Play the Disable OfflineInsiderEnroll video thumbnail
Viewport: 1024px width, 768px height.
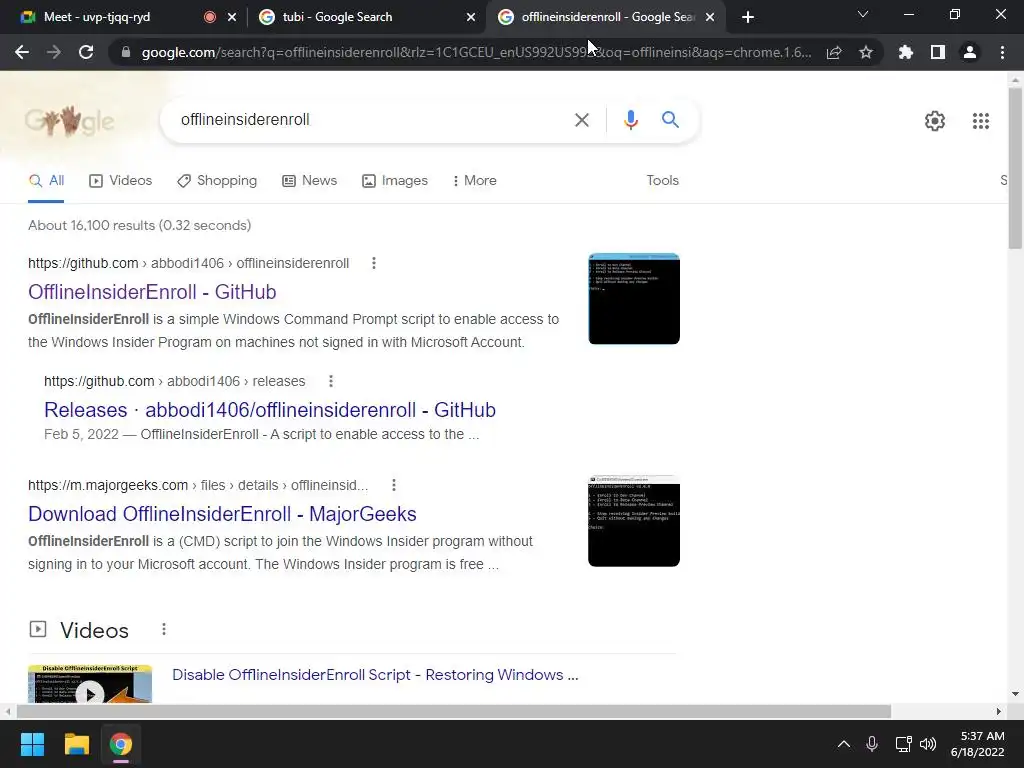(x=90, y=684)
